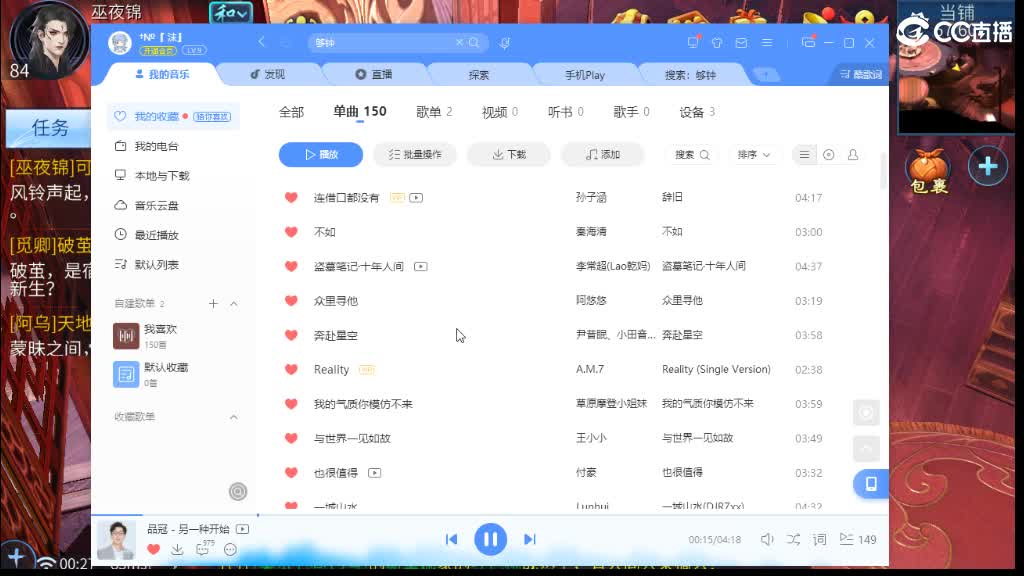Switch to the 发现 top tab

point(268,74)
